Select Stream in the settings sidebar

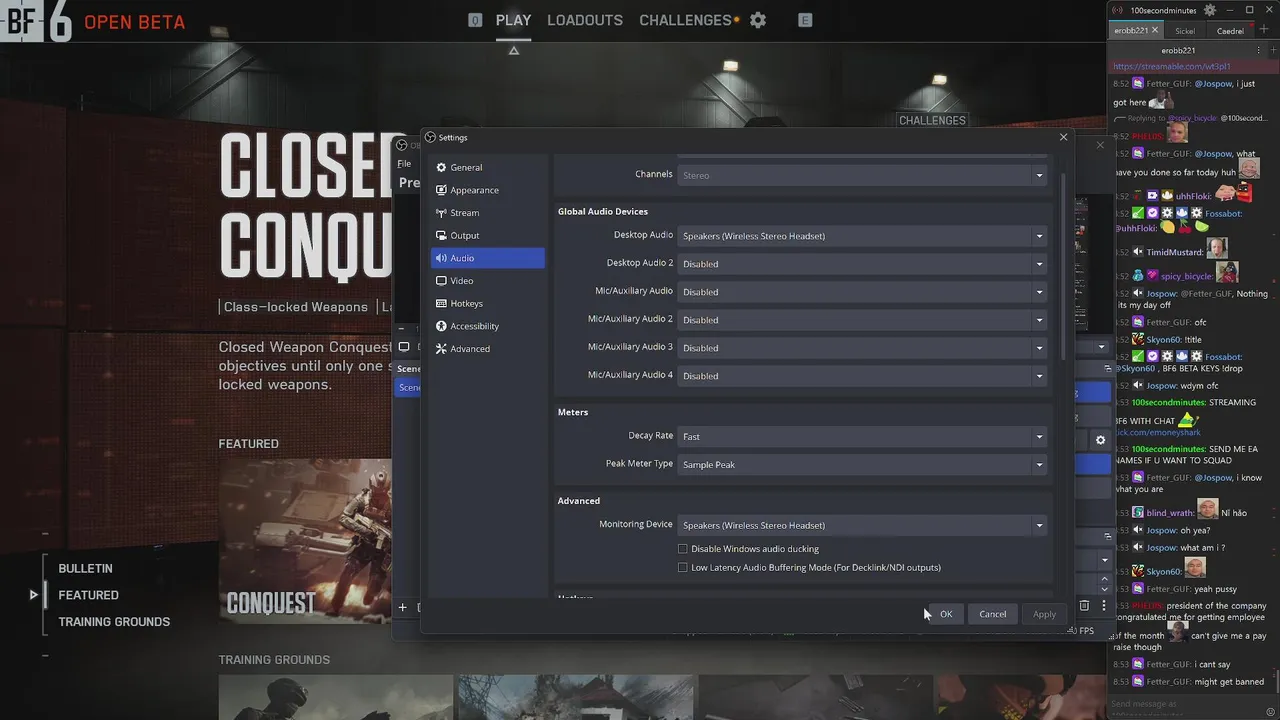point(487,213)
